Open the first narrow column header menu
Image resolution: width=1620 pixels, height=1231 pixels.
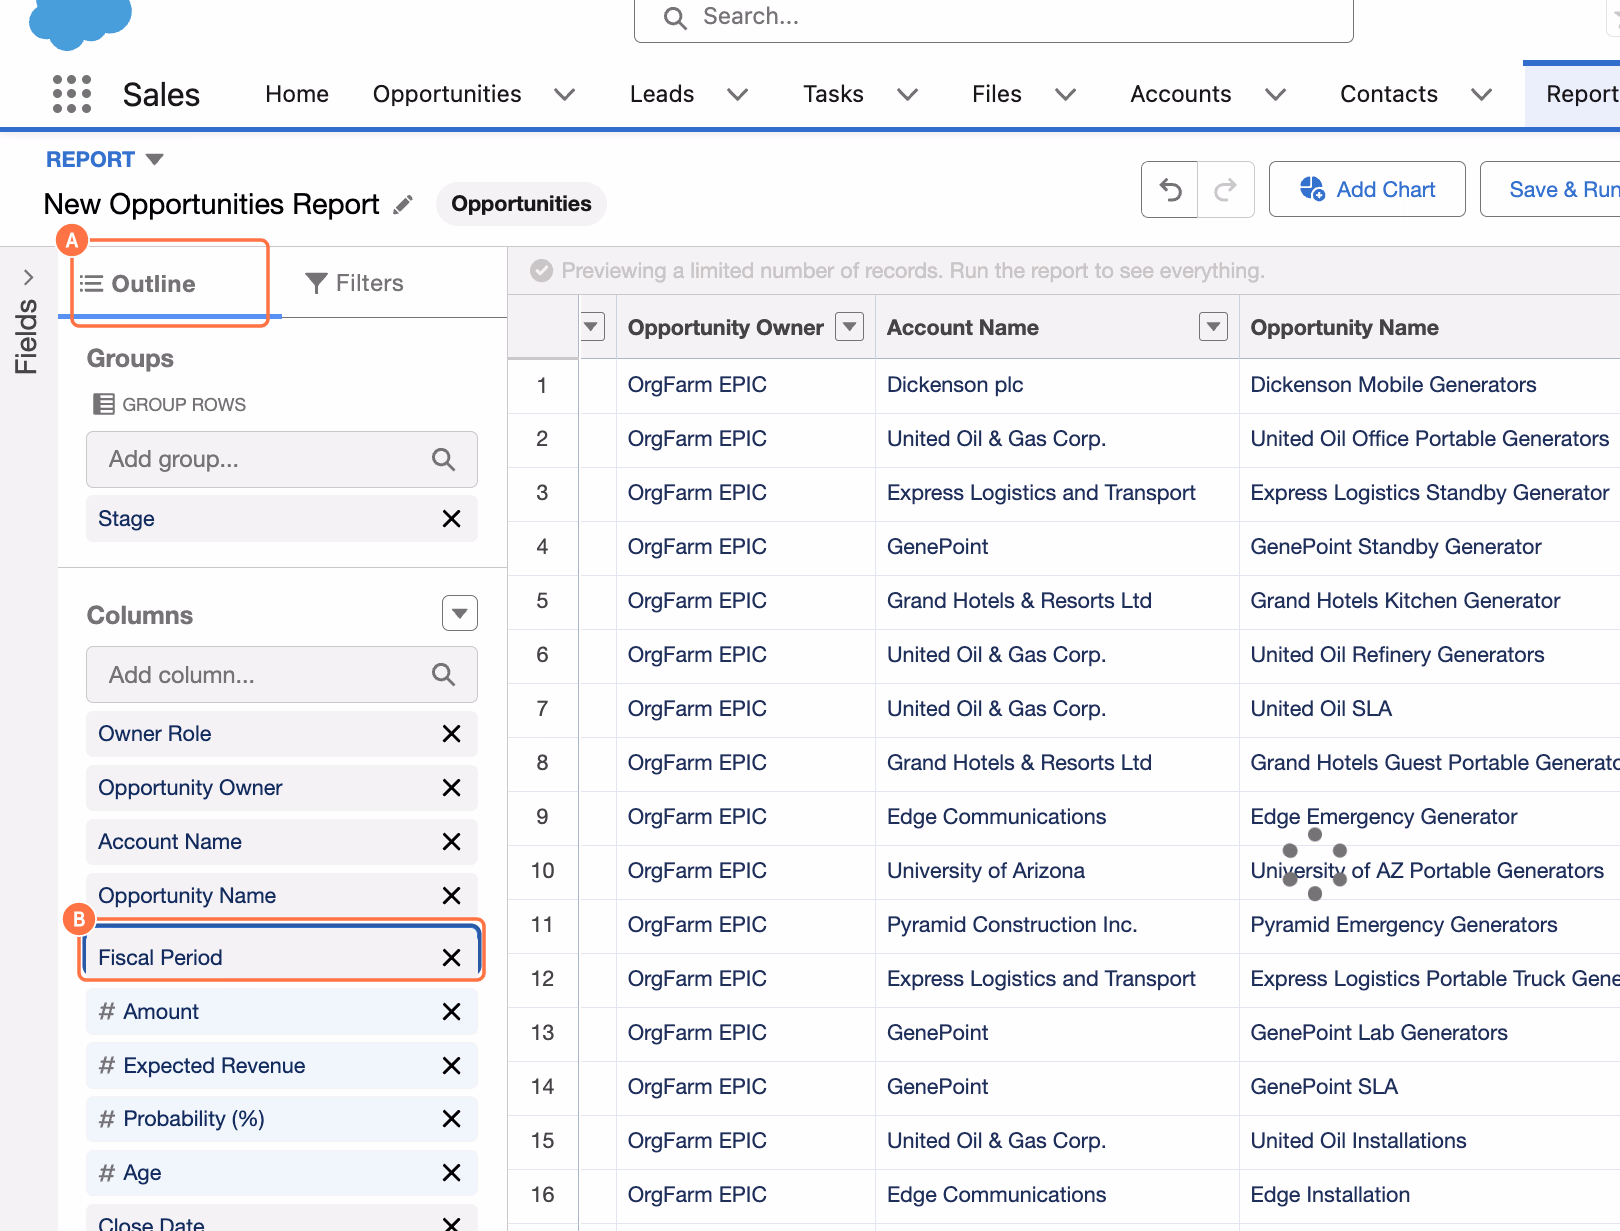tap(592, 326)
